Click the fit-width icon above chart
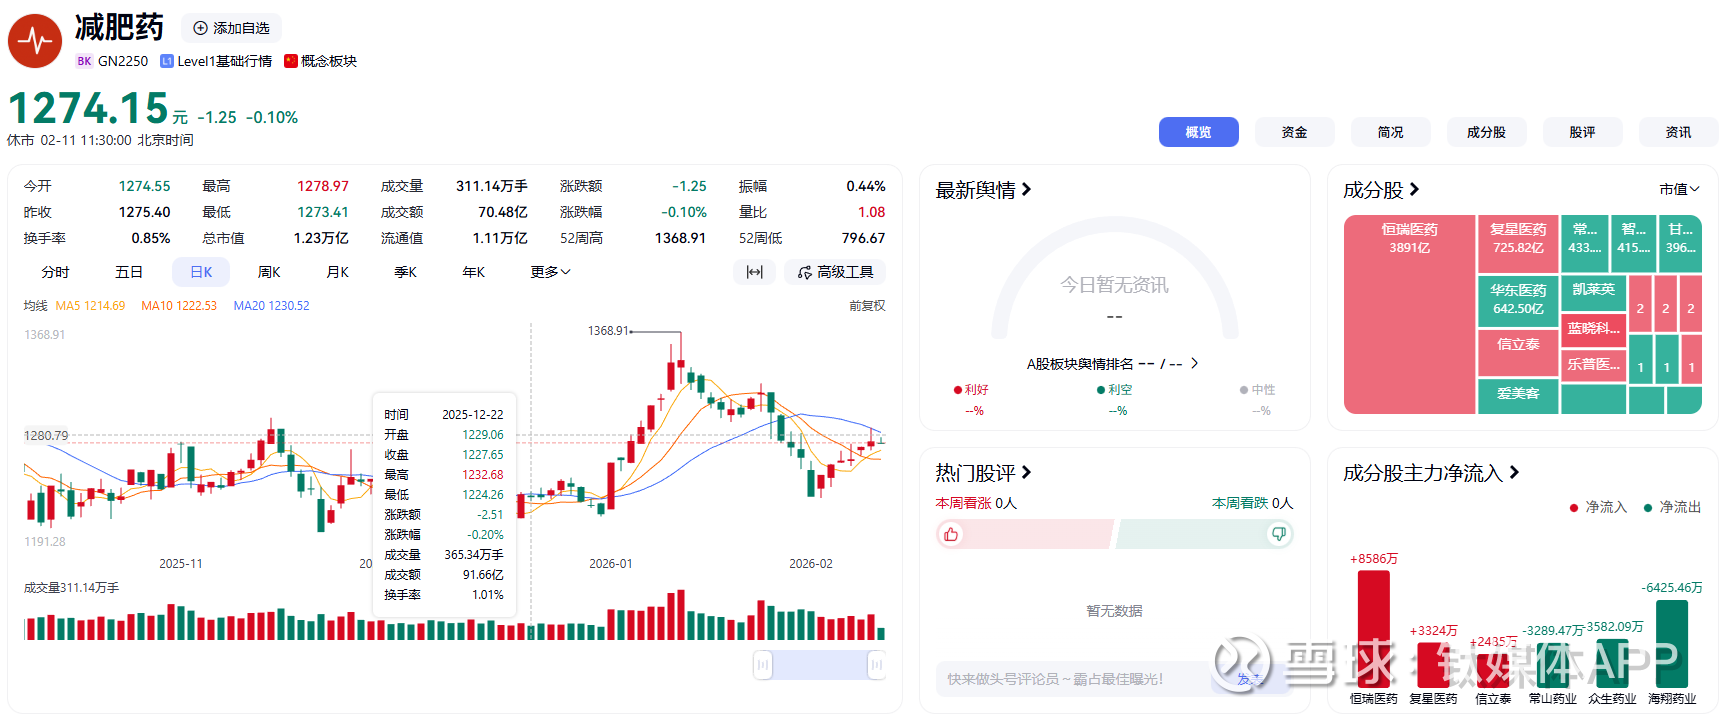Viewport: 1733px width, 719px height. click(754, 272)
